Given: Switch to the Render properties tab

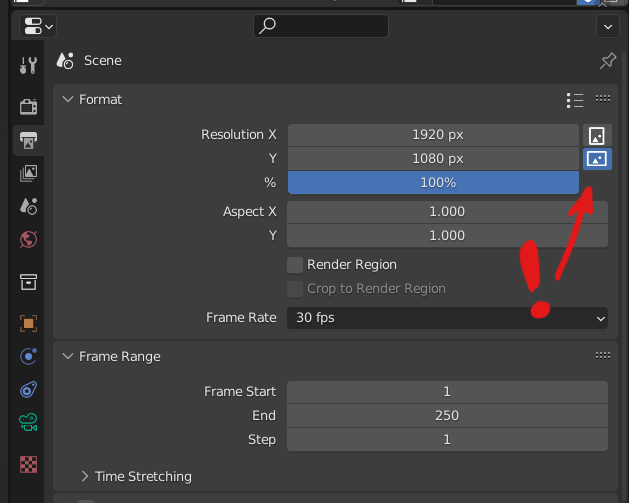Looking at the screenshot, I should click(x=28, y=106).
